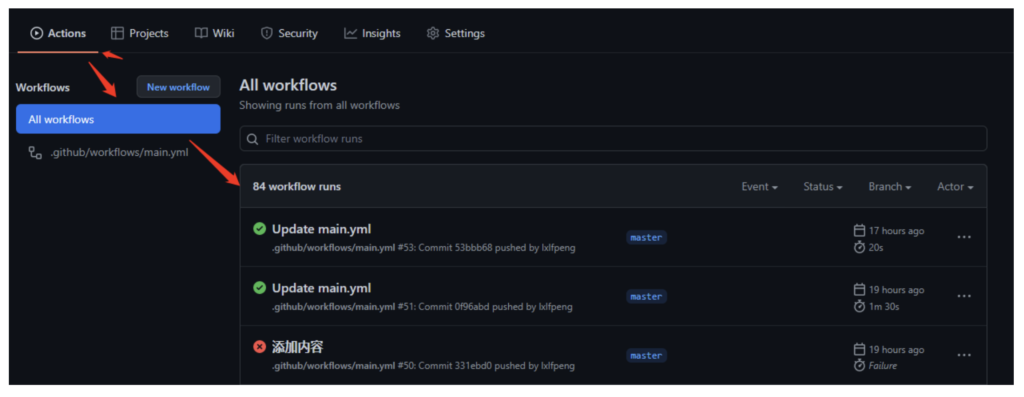This screenshot has width=1024, height=397.
Task: Click '#53: Commit 53bbb68 pushed by lxlfpeng' text
Action: click(x=487, y=248)
